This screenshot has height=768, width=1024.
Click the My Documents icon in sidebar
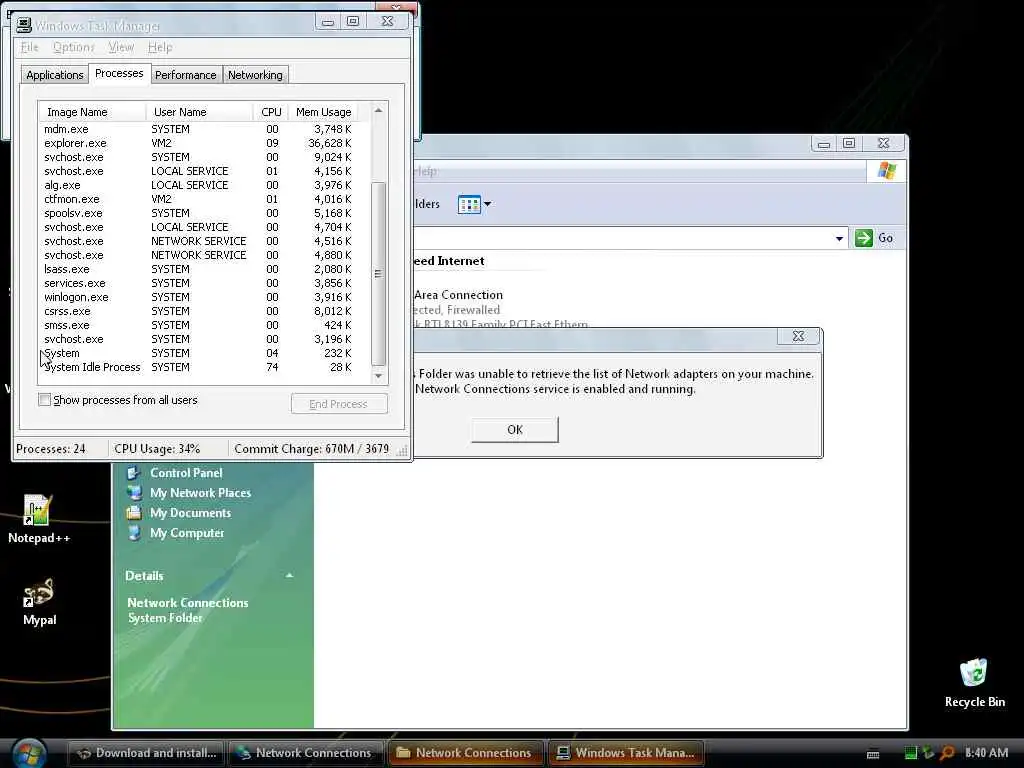(x=134, y=513)
